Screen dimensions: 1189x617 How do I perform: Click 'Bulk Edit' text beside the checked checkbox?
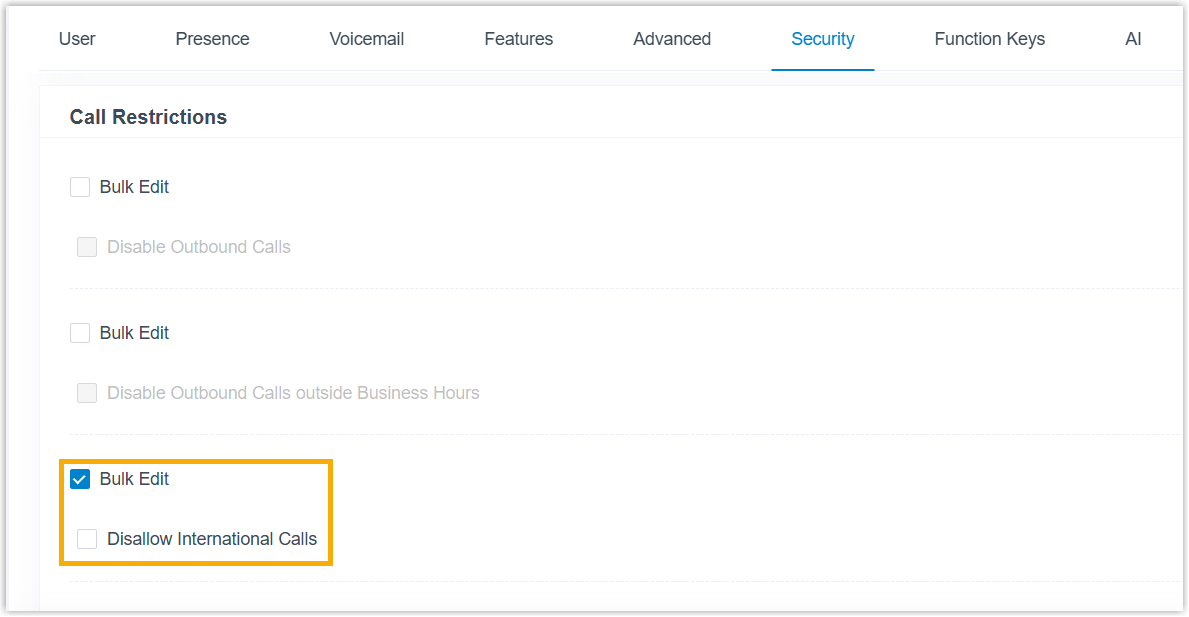tap(134, 479)
